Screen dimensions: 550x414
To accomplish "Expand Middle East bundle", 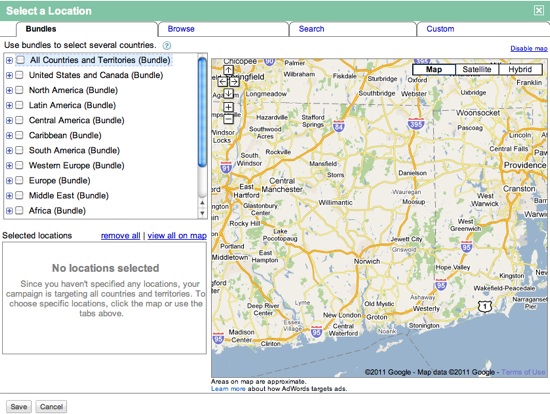I will click(x=9, y=196).
